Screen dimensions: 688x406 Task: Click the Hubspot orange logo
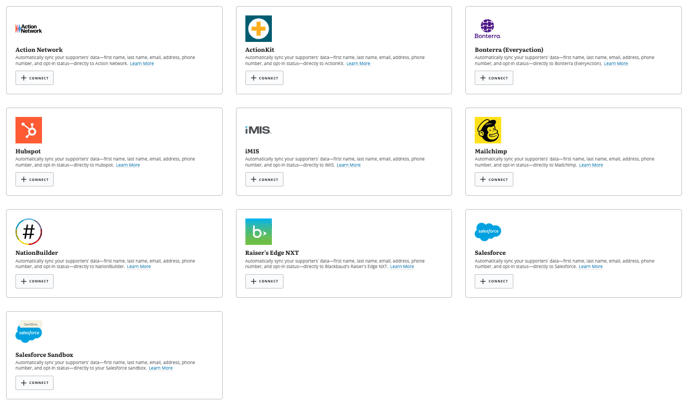(x=29, y=130)
